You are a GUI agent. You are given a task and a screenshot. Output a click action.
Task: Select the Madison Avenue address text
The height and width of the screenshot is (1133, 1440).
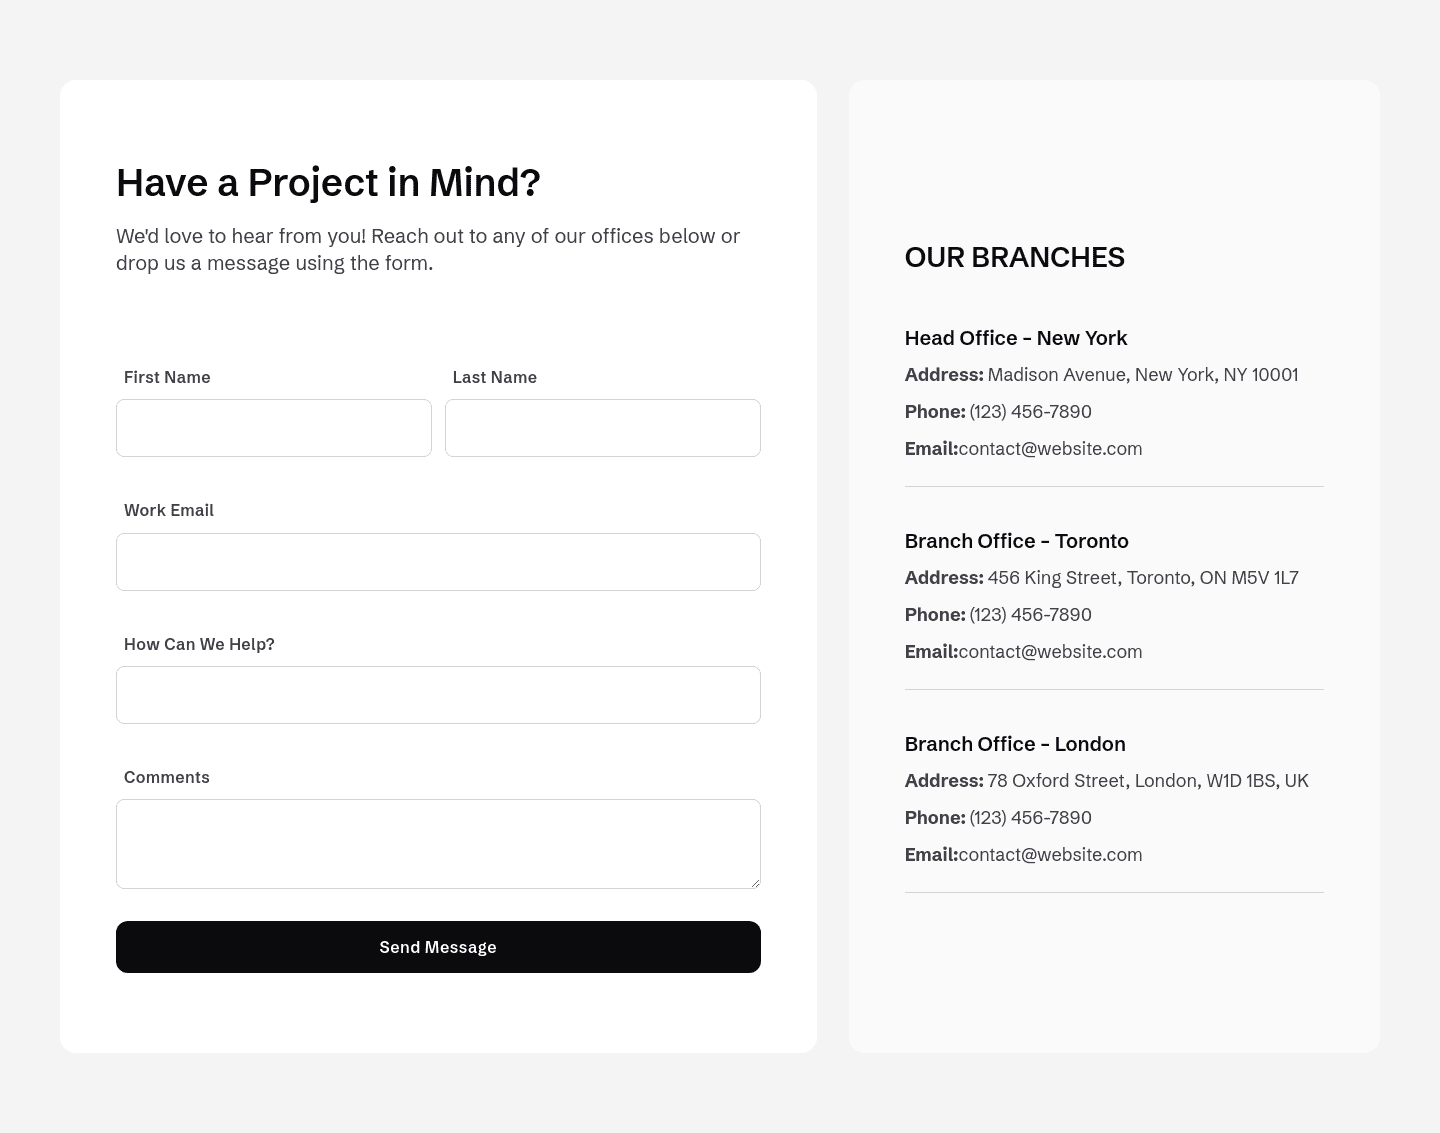point(1142,375)
